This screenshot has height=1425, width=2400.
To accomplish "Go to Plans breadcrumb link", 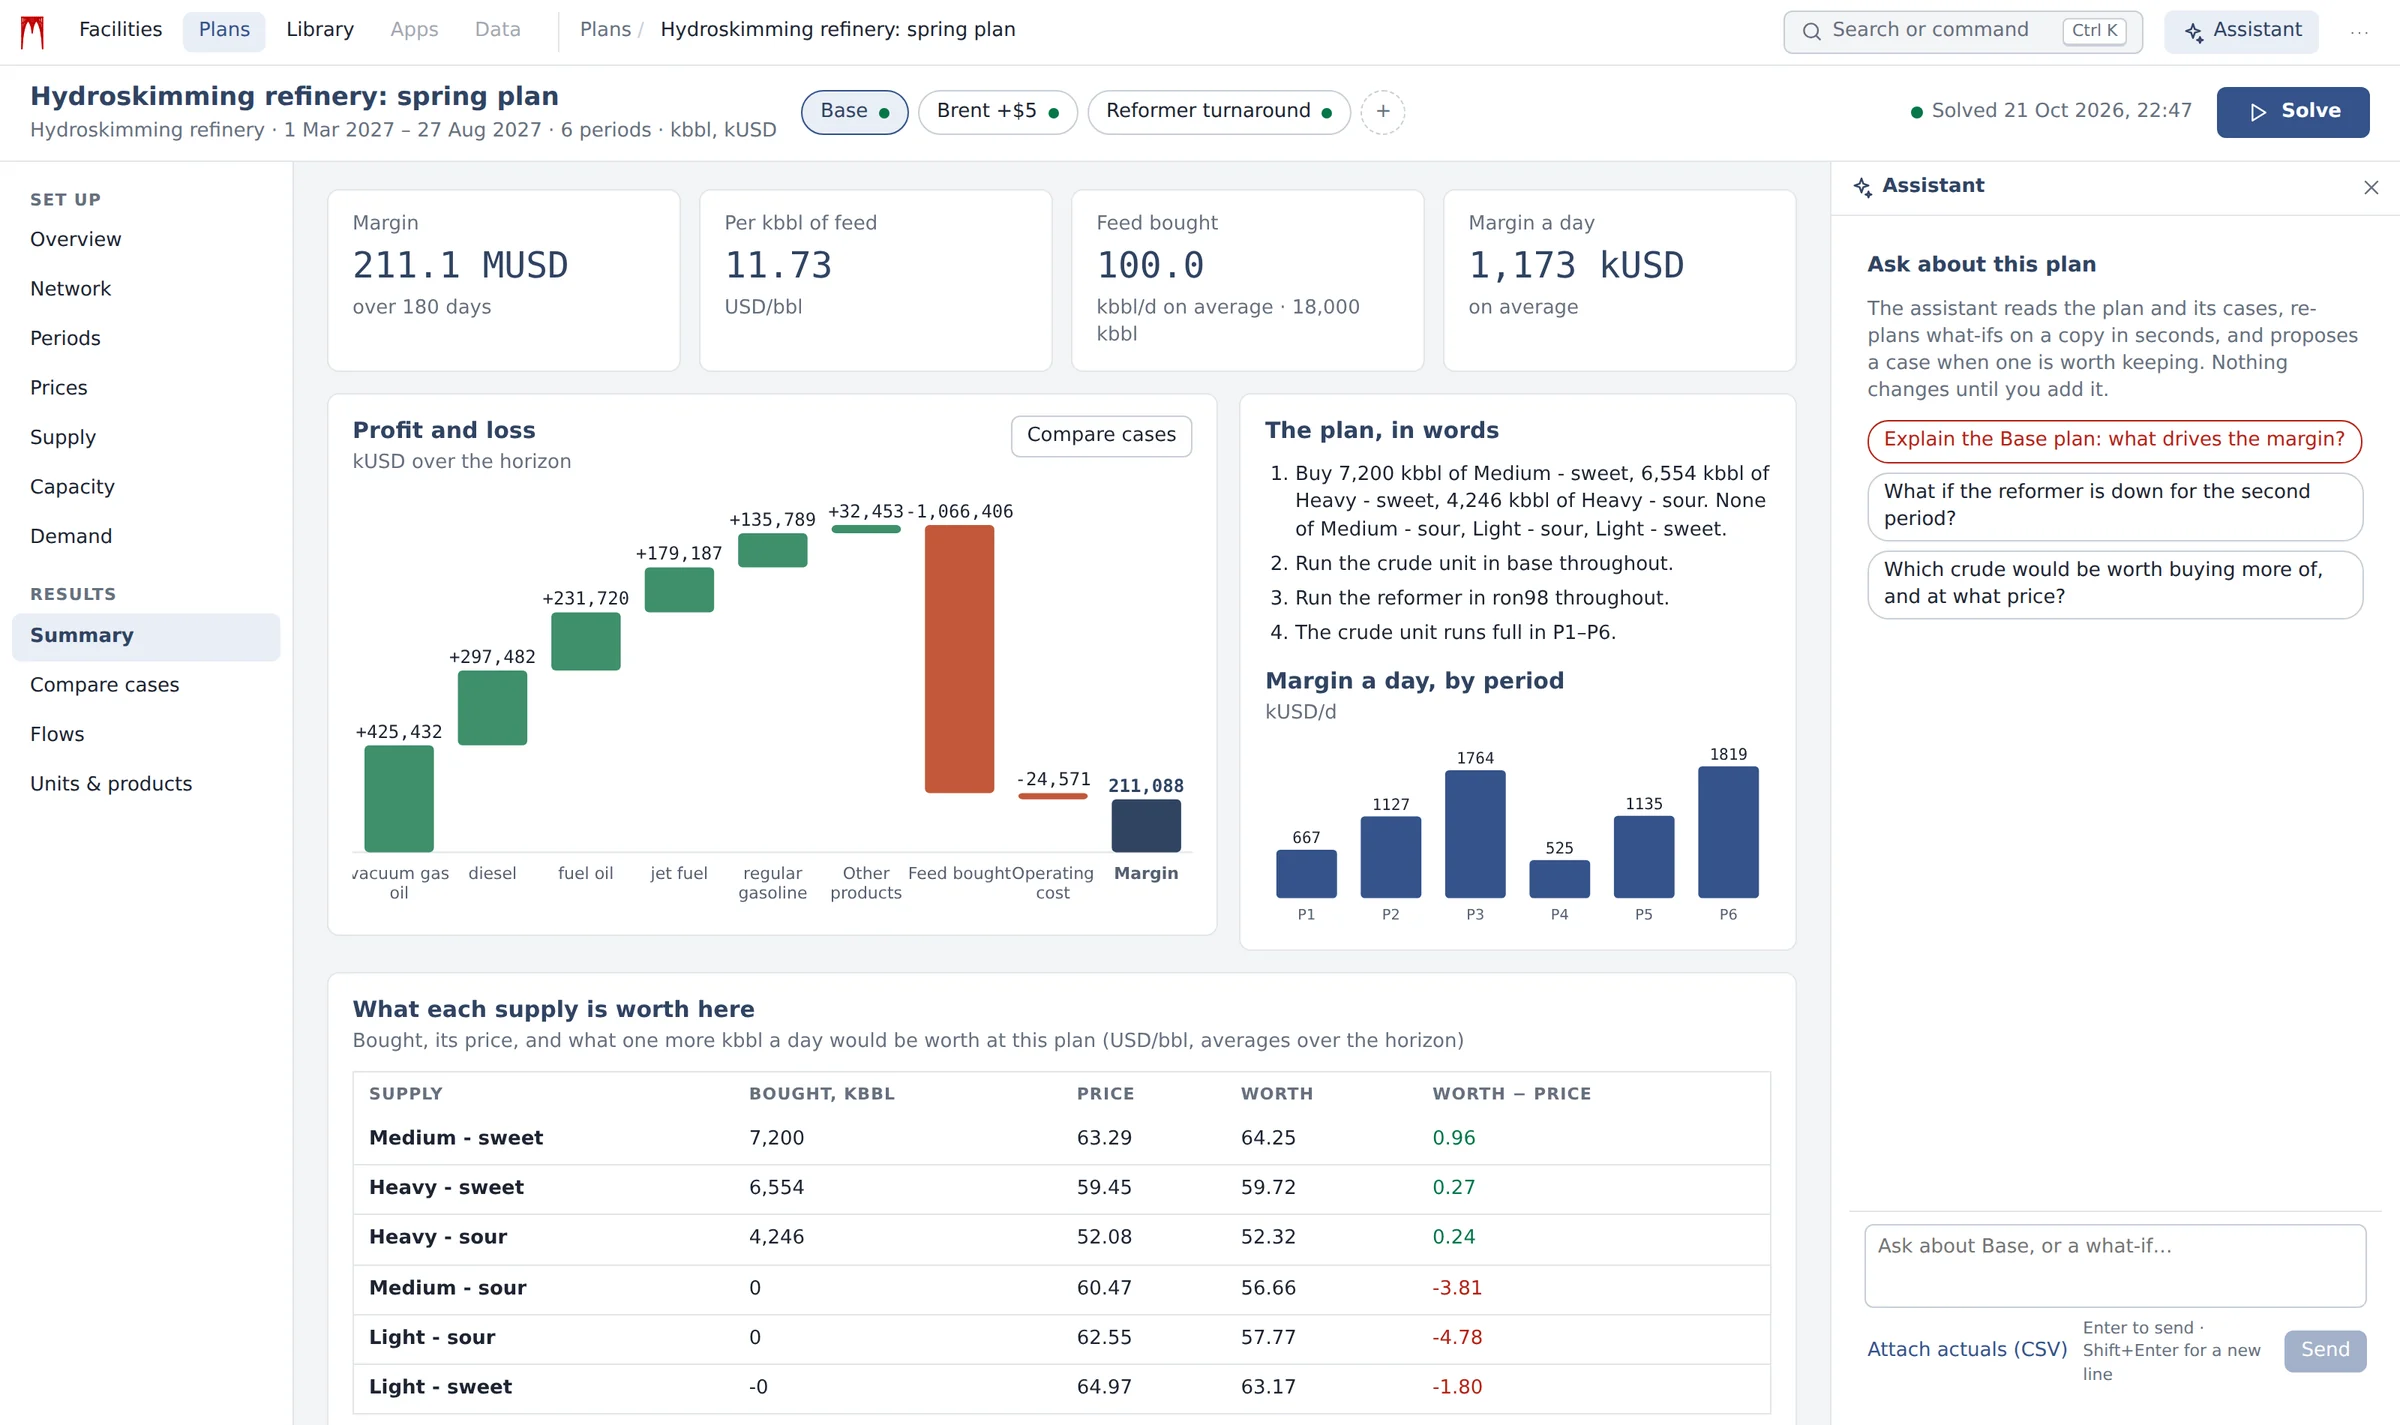I will click(605, 30).
